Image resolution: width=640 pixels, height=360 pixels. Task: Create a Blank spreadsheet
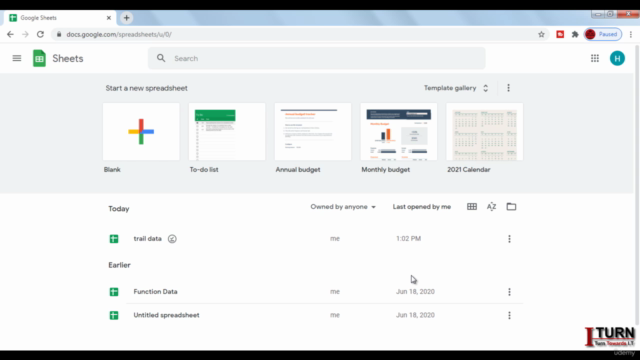click(x=141, y=131)
